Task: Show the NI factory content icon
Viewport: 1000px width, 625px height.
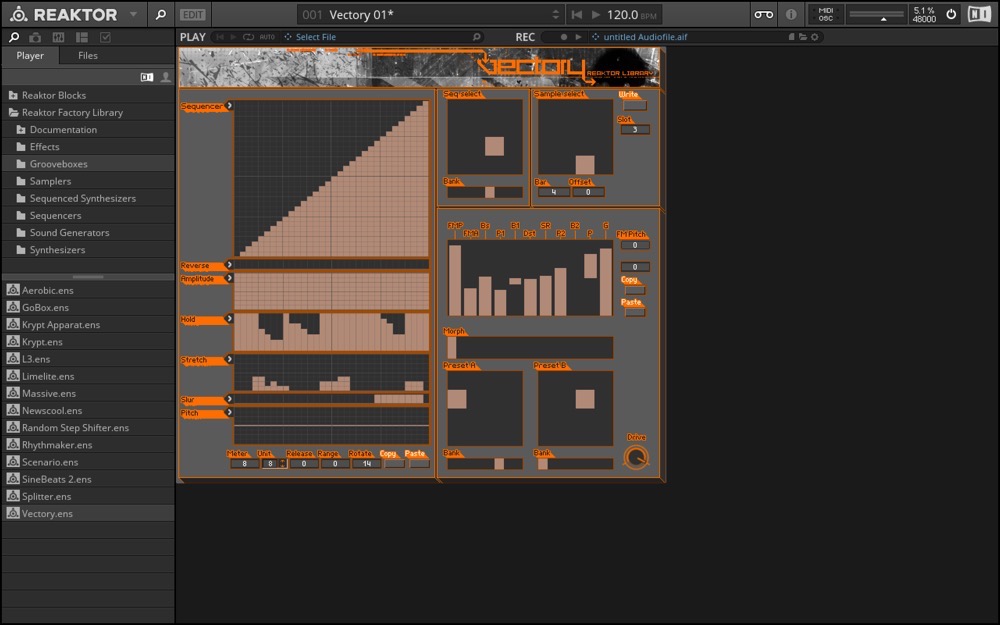Action: click(x=147, y=77)
